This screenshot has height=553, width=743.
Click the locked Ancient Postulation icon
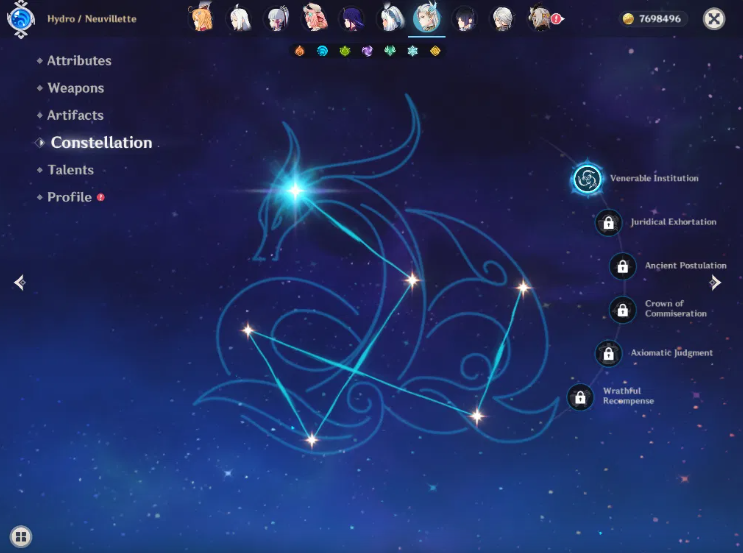pos(623,266)
